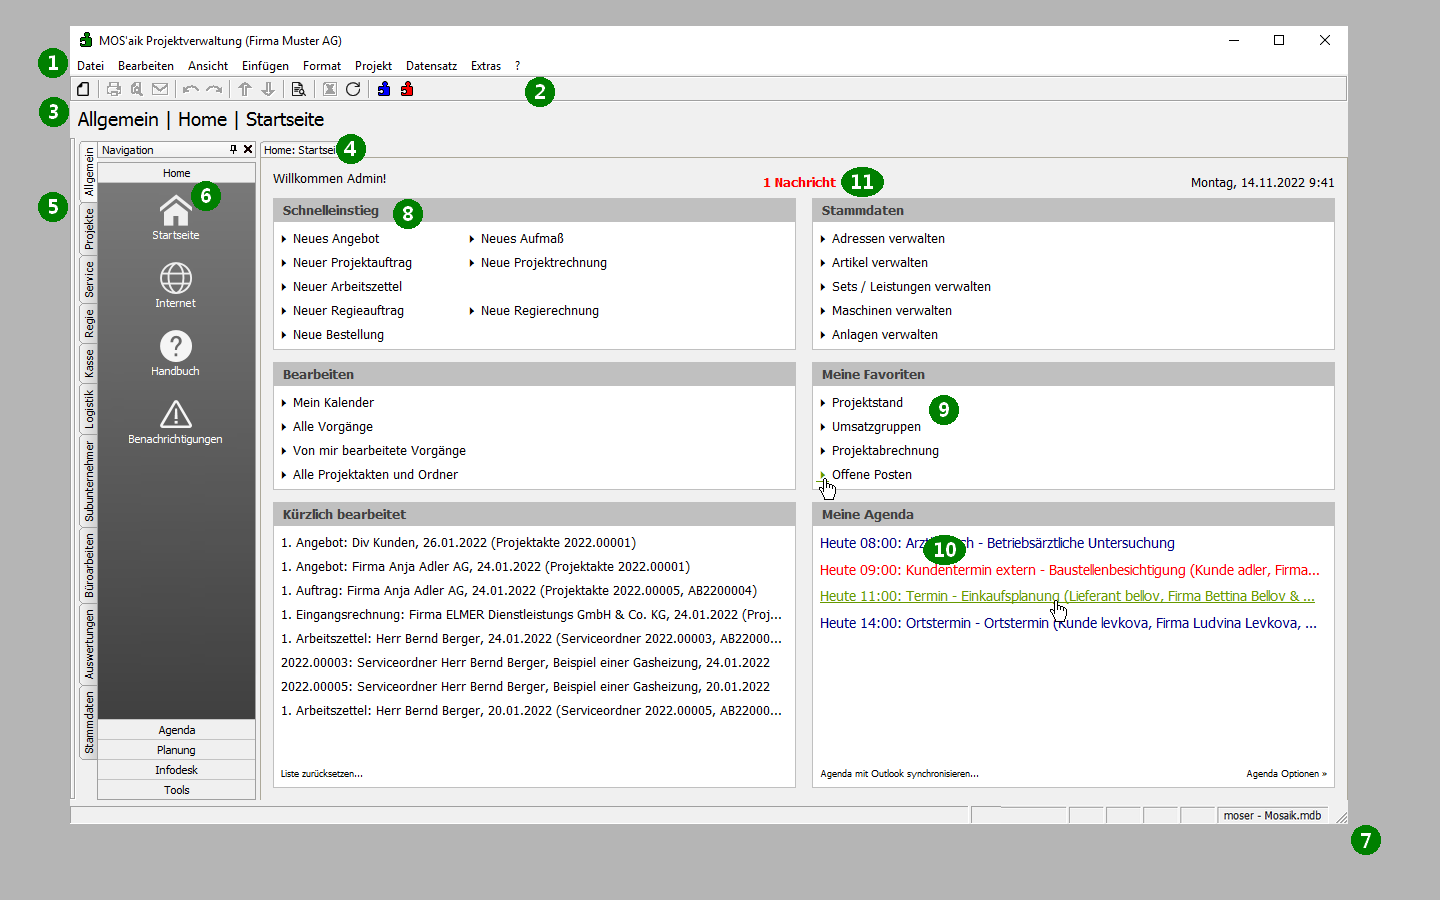Viewport: 1440px width, 900px height.
Task: Open the Startseite house icon
Action: click(x=175, y=212)
